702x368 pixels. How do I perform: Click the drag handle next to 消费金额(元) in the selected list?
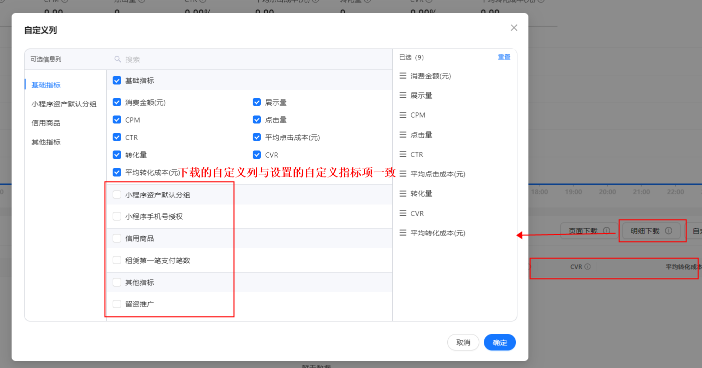pyautogui.click(x=403, y=76)
